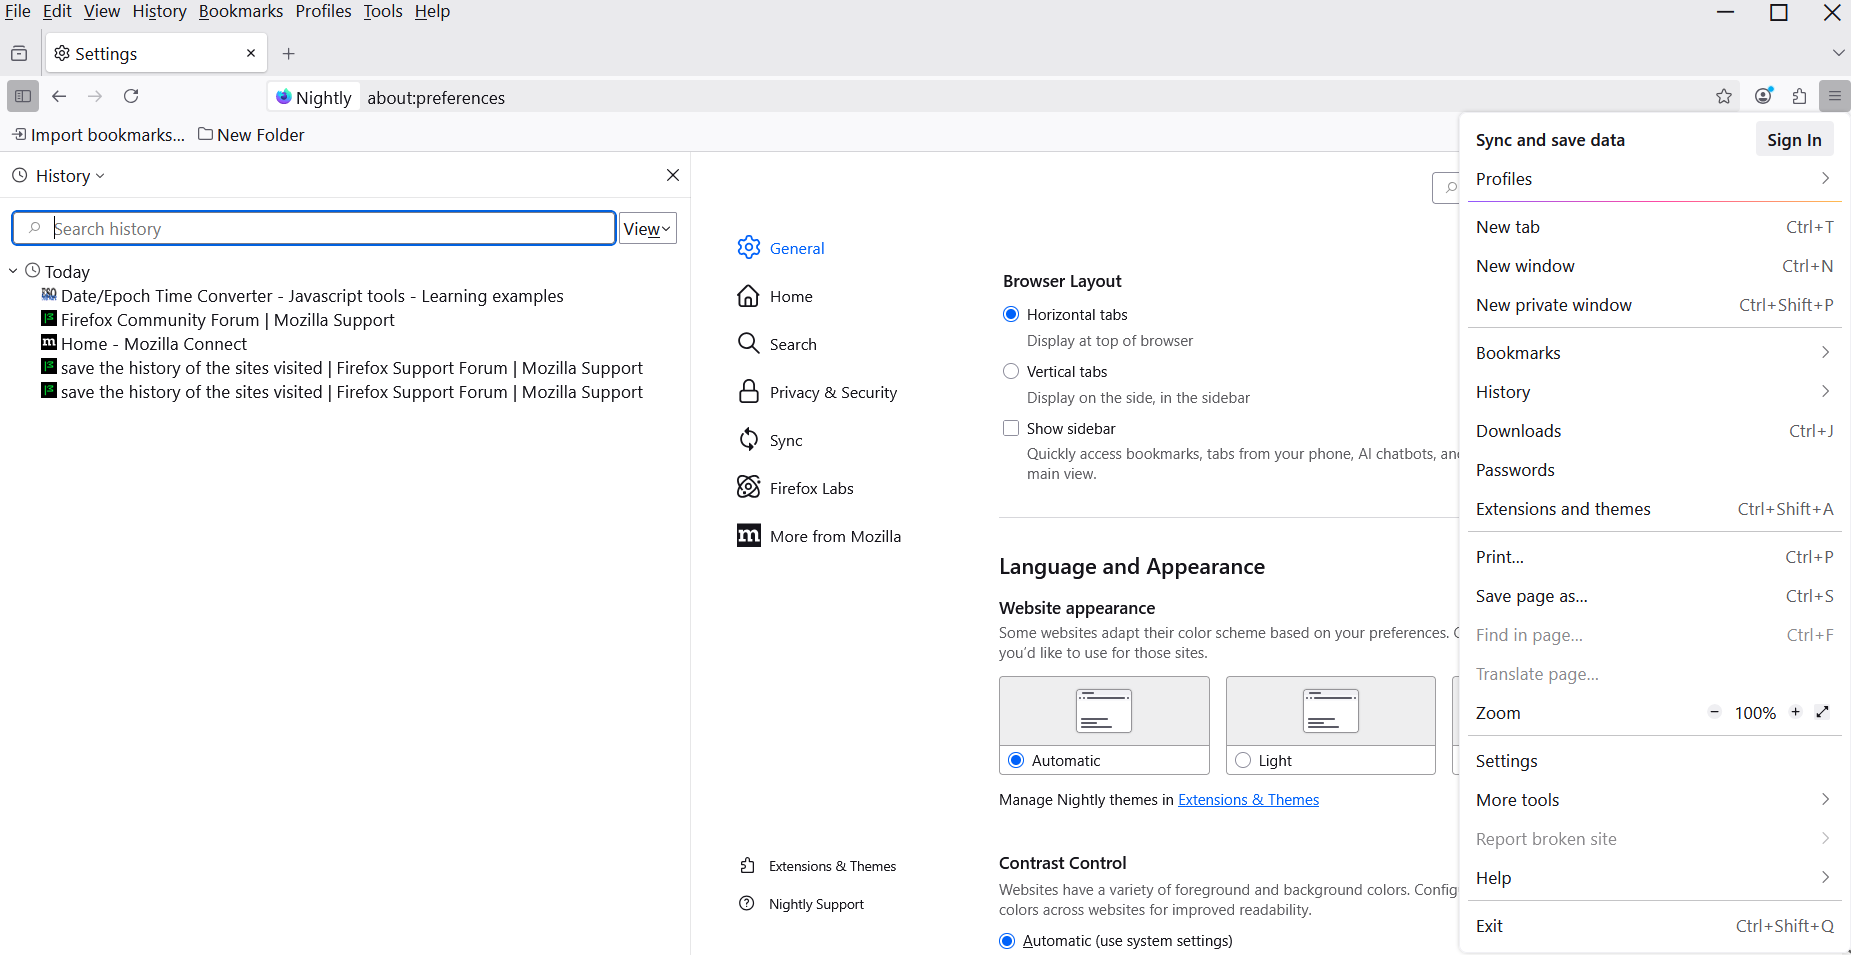Viewport: 1851px width, 955px height.
Task: Choose Exit from the app menu
Action: coord(1654,926)
